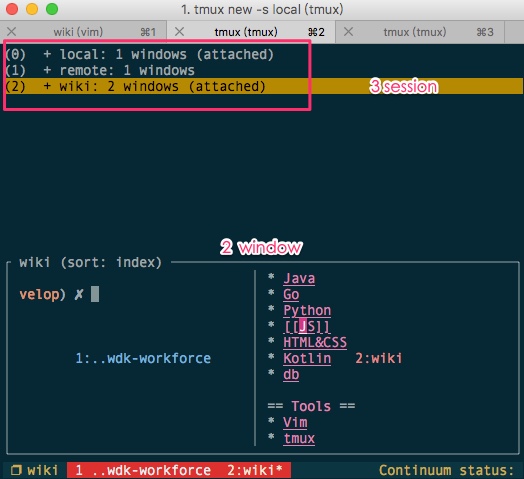Screen dimensions: 524x479
Task: Close the tmux tab labeled ⌘3
Action: coord(348,32)
